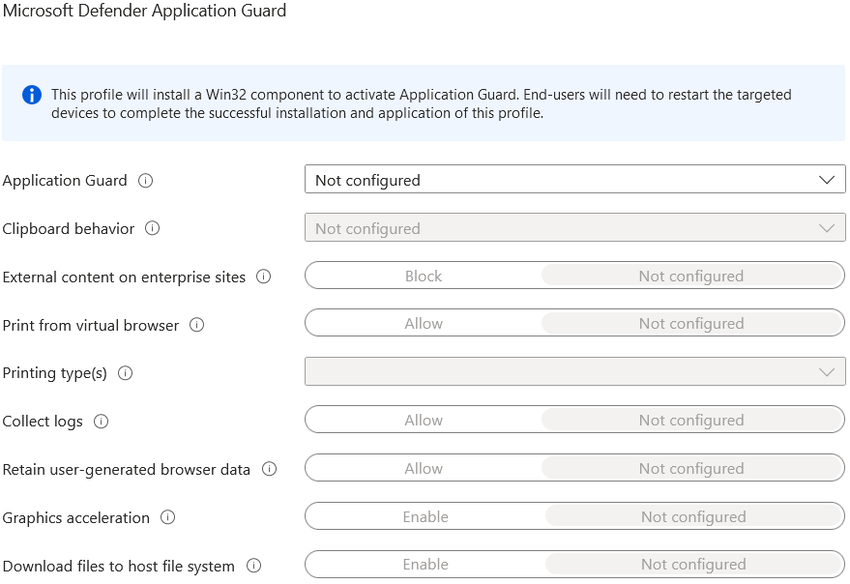Set External content on enterprise sites to Block
The image size is (850, 584).
pyautogui.click(x=423, y=275)
